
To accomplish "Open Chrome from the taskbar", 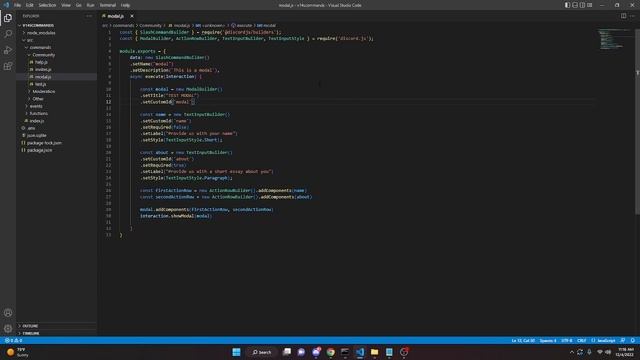I will point(331,352).
